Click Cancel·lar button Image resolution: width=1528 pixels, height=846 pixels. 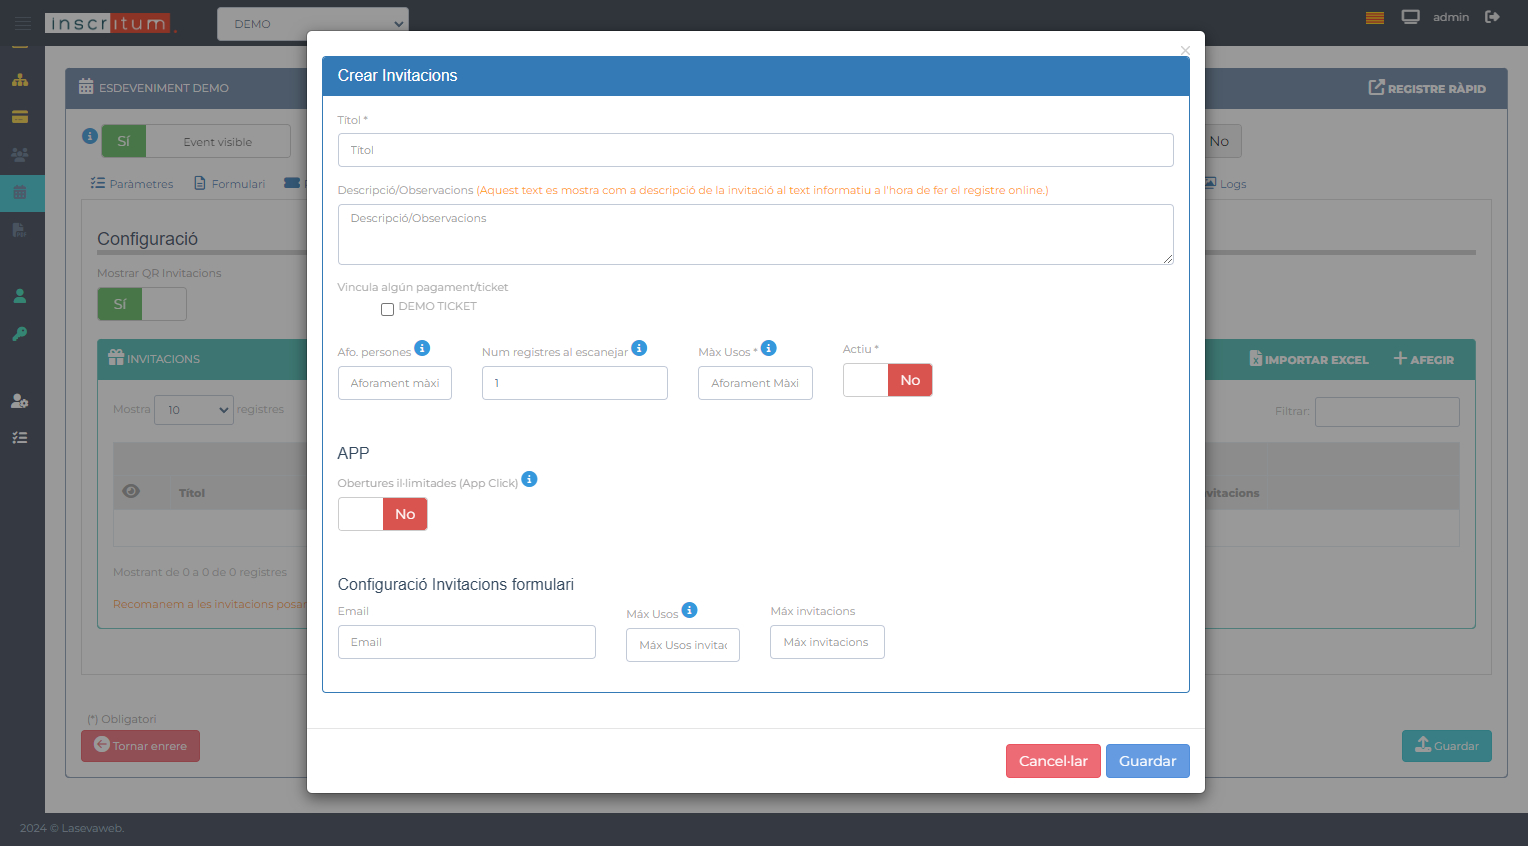(x=1053, y=761)
